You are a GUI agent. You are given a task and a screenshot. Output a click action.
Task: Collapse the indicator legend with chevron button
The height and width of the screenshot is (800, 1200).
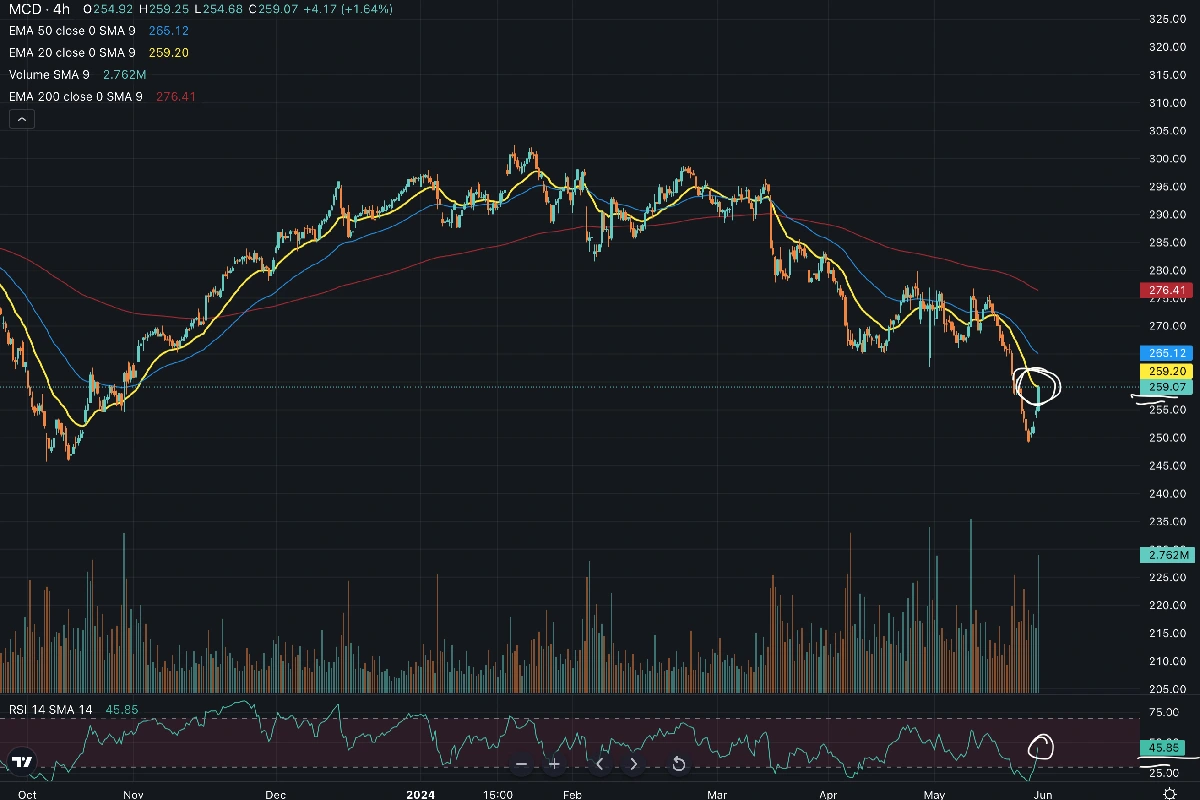[x=21, y=119]
